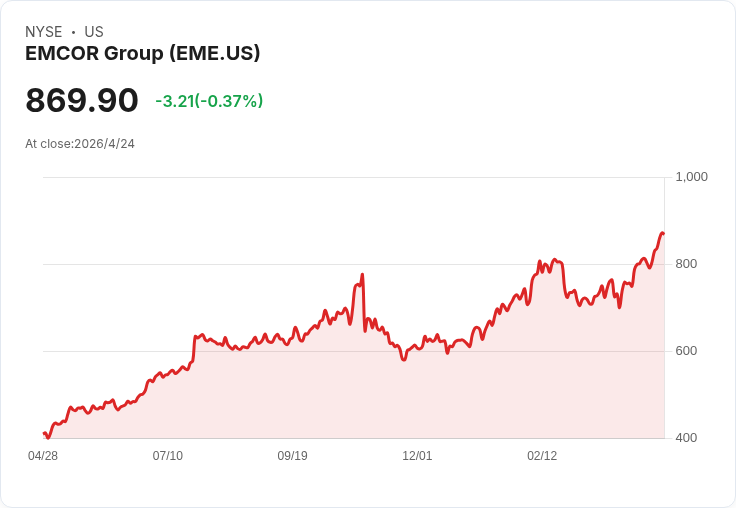Click the NYSE exchange label
The image size is (736, 508).
[x=44, y=32]
